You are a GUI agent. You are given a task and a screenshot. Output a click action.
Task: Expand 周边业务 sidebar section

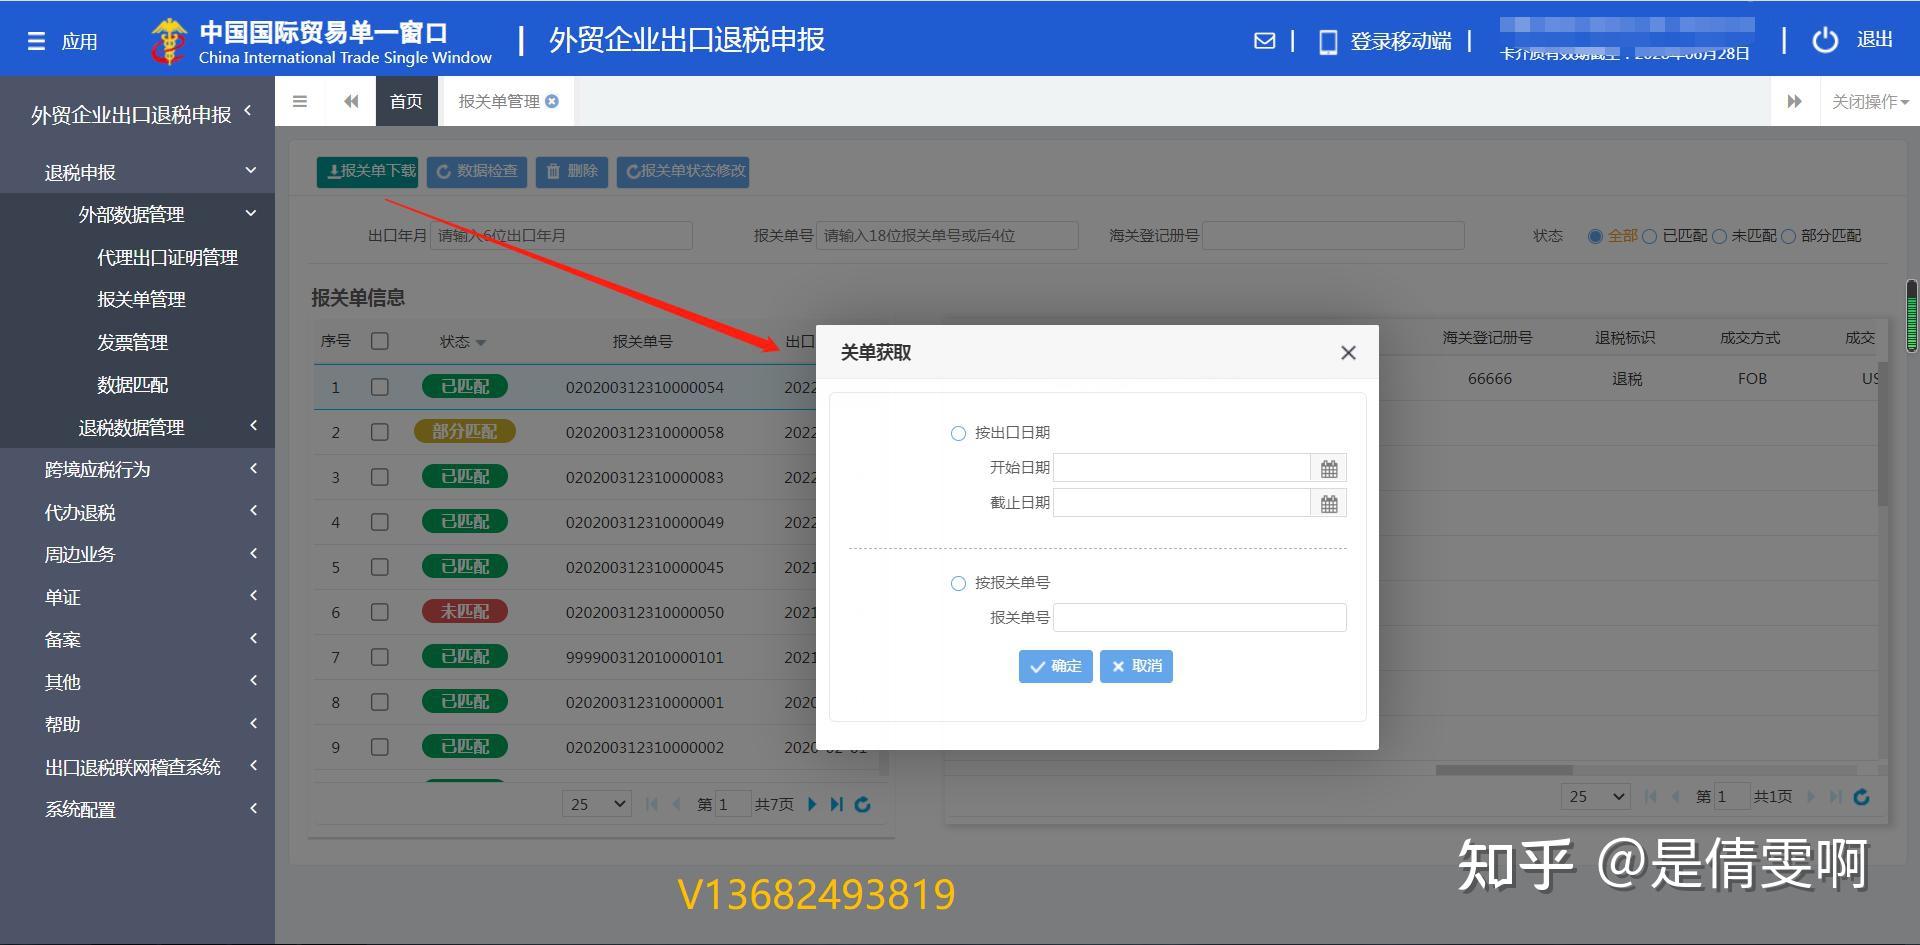253,553
